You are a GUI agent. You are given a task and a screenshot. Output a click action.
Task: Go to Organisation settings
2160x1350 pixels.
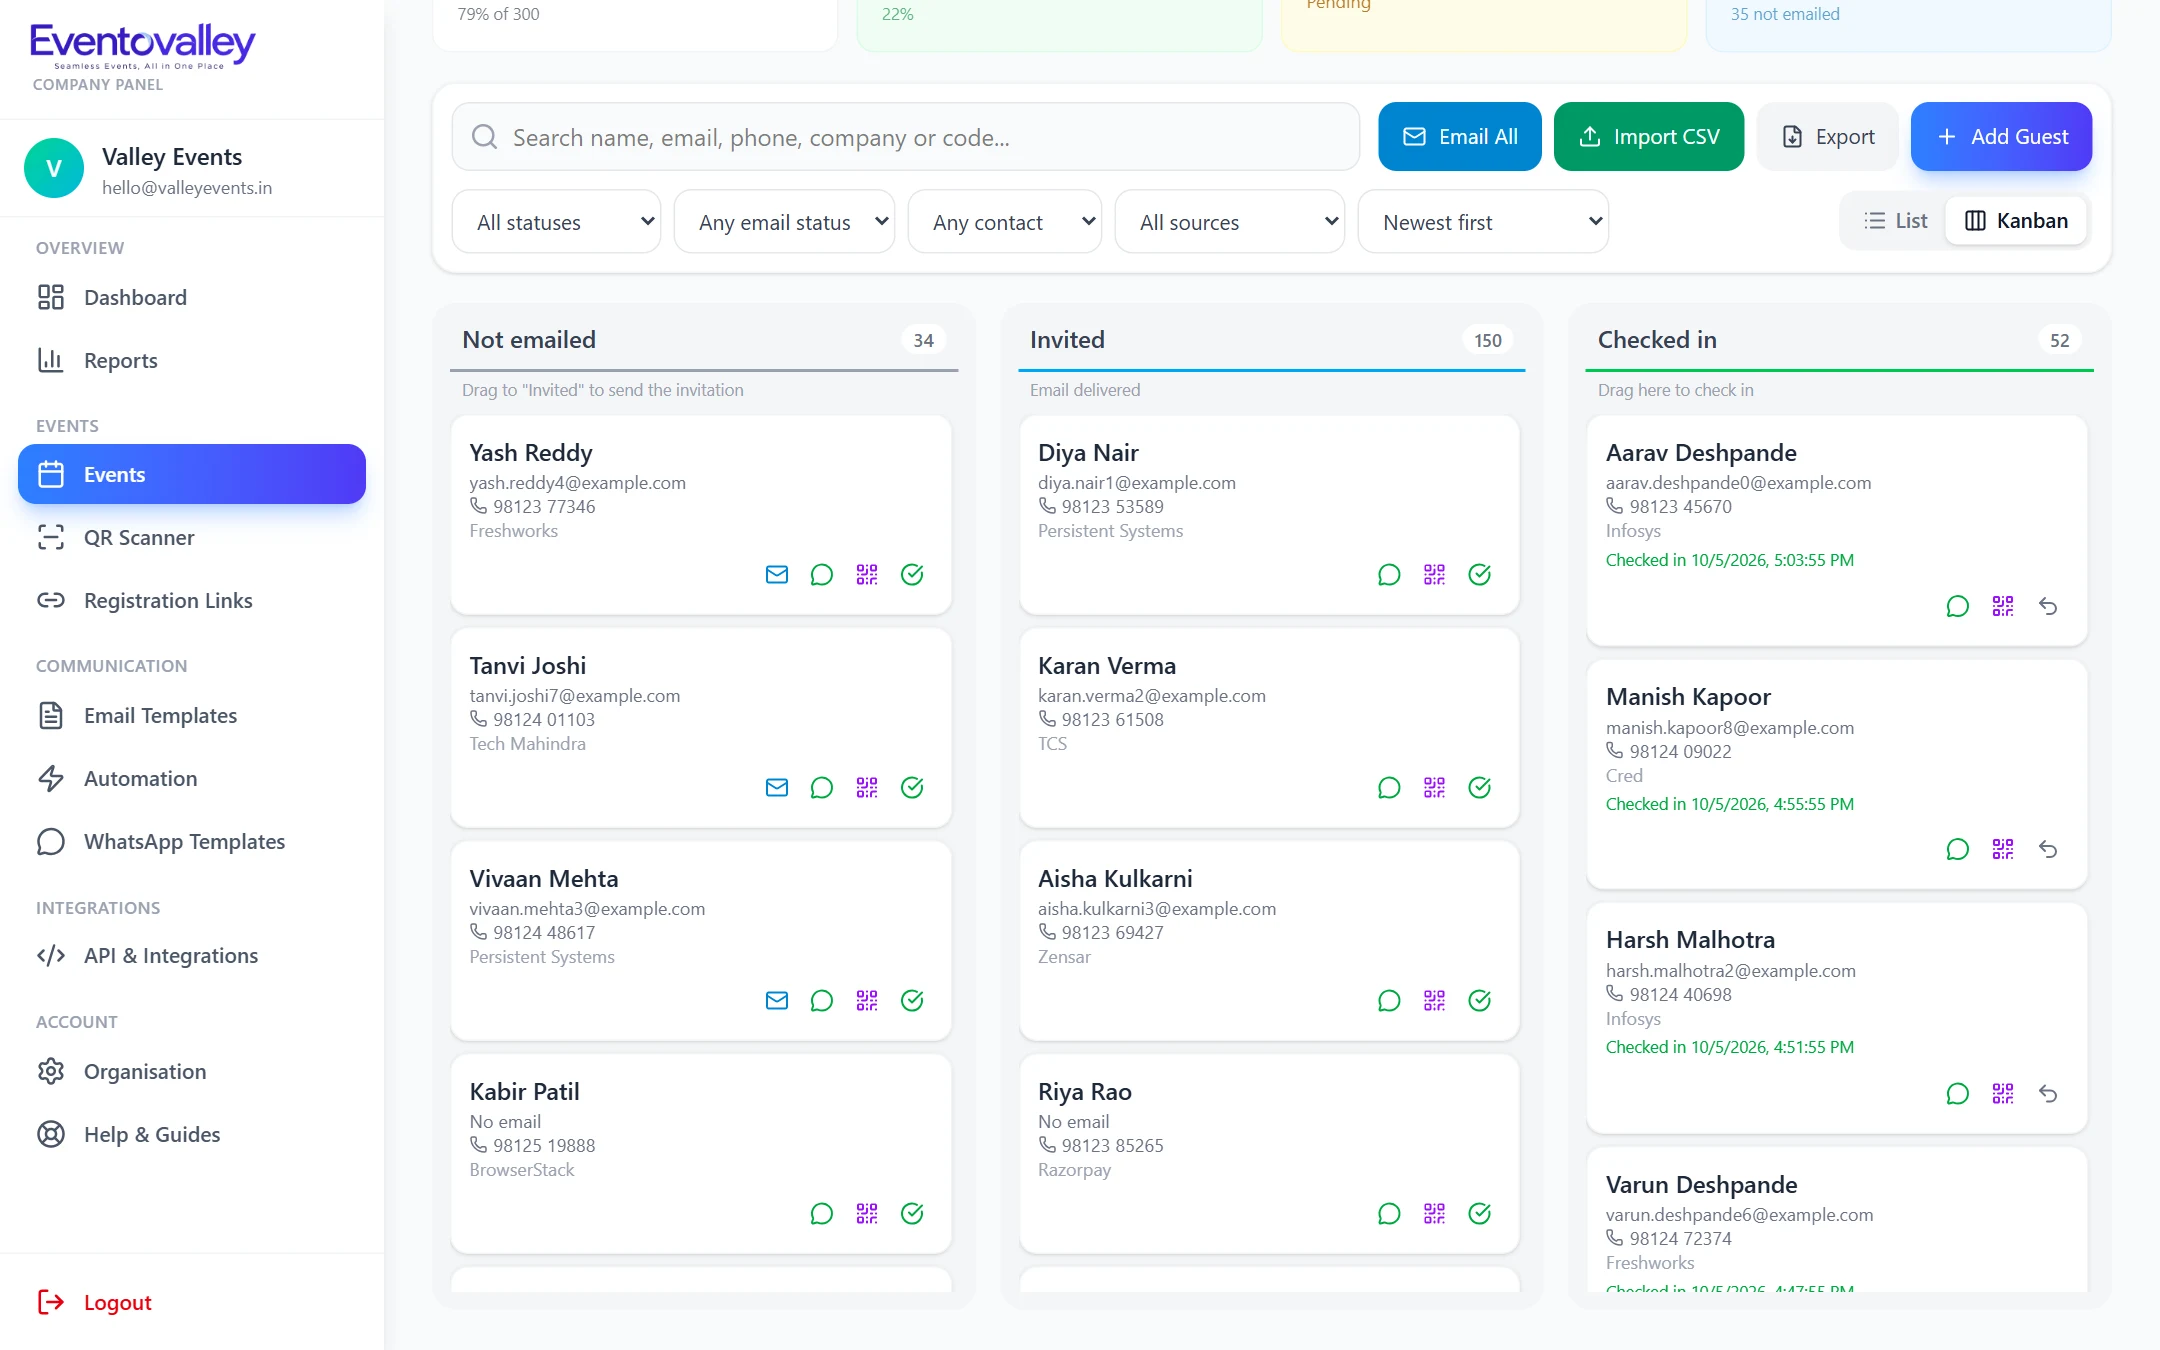click(x=192, y=1071)
